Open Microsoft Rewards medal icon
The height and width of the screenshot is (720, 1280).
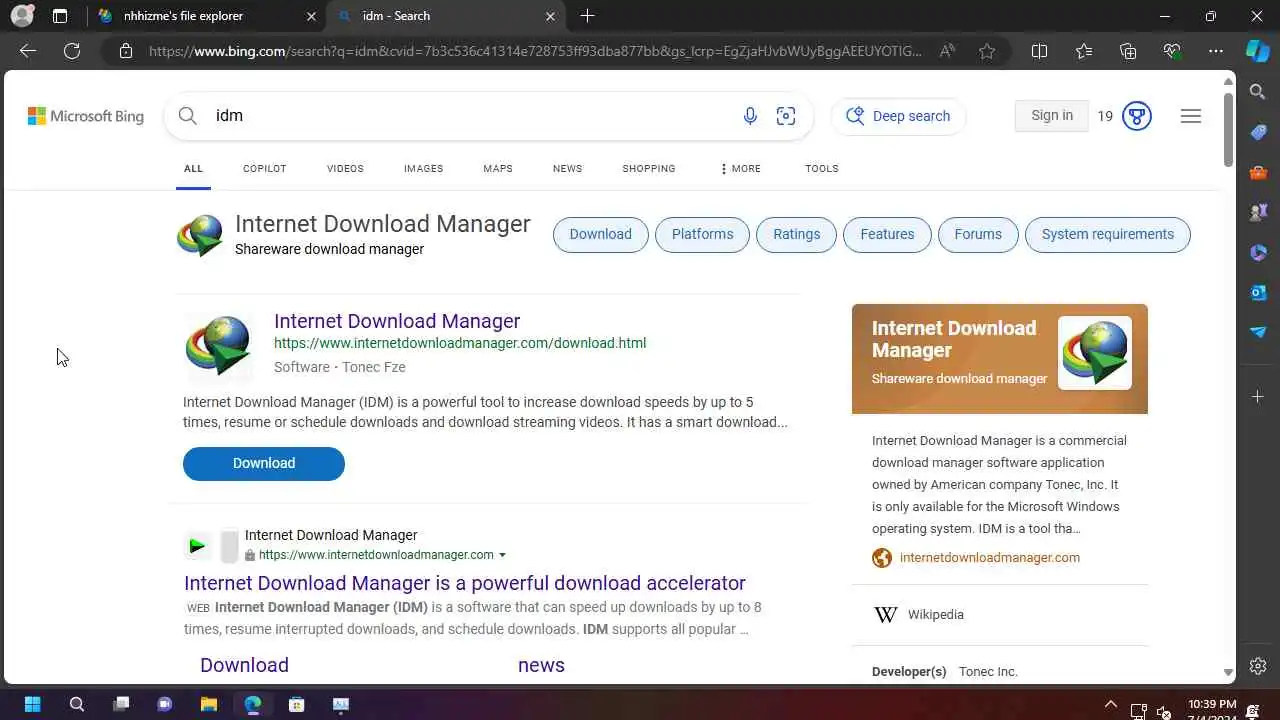pyautogui.click(x=1136, y=116)
